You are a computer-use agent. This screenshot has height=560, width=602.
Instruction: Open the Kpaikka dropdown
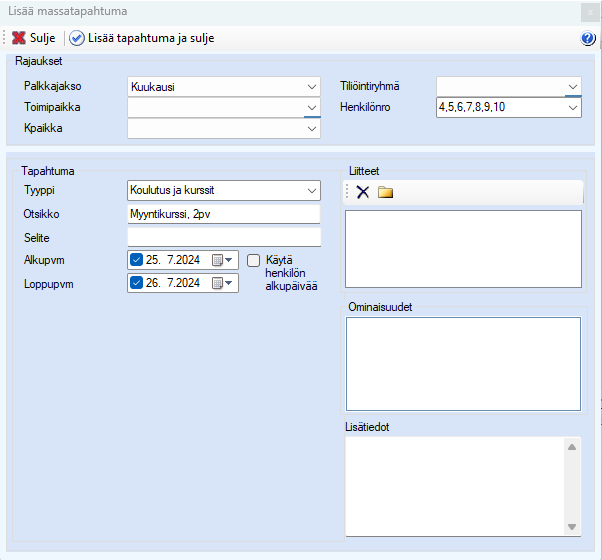pyautogui.click(x=311, y=128)
